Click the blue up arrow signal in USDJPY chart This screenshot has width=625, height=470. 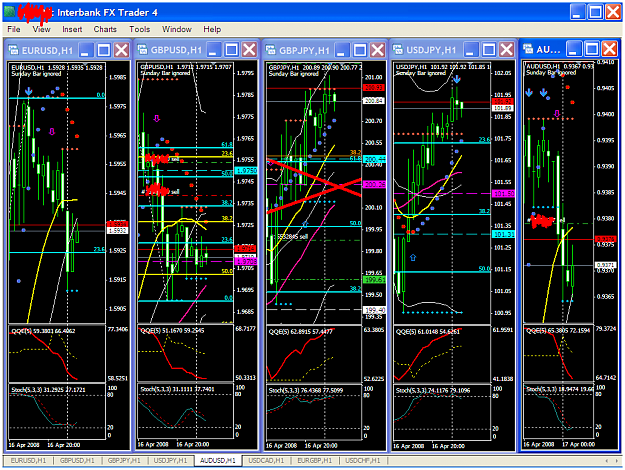click(413, 258)
